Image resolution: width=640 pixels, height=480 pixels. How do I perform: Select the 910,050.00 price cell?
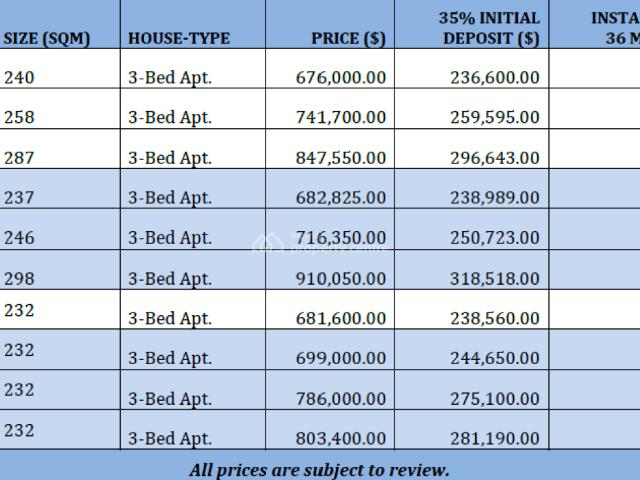(341, 278)
